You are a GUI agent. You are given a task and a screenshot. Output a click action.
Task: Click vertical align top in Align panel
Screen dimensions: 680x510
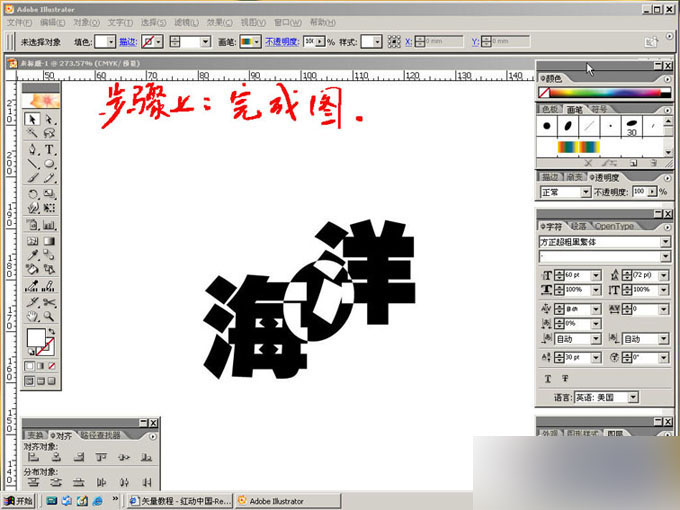[101, 457]
